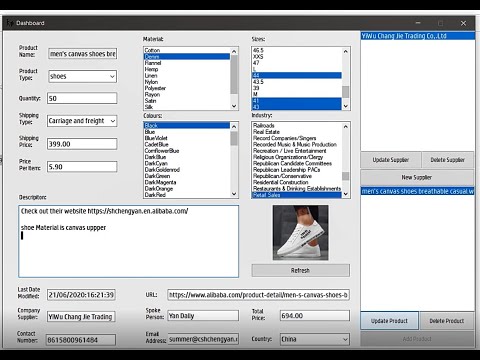This screenshot has width=480, height=360.
Task: Select Polyester in the Material list
Action: coord(187,88)
